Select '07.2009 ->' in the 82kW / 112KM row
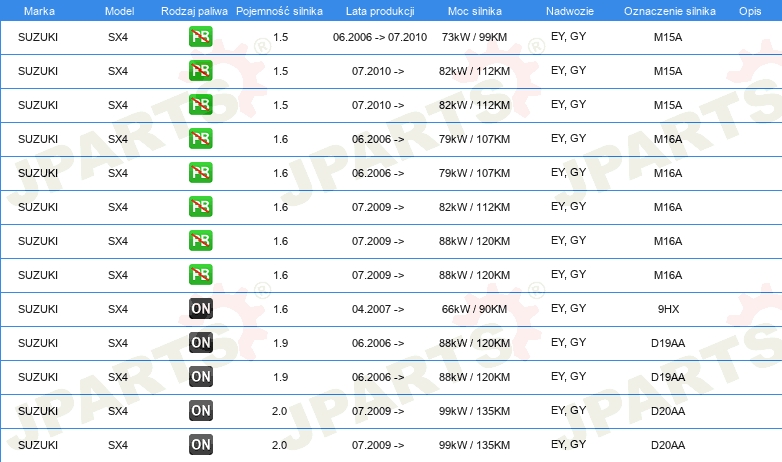 pyautogui.click(x=378, y=207)
